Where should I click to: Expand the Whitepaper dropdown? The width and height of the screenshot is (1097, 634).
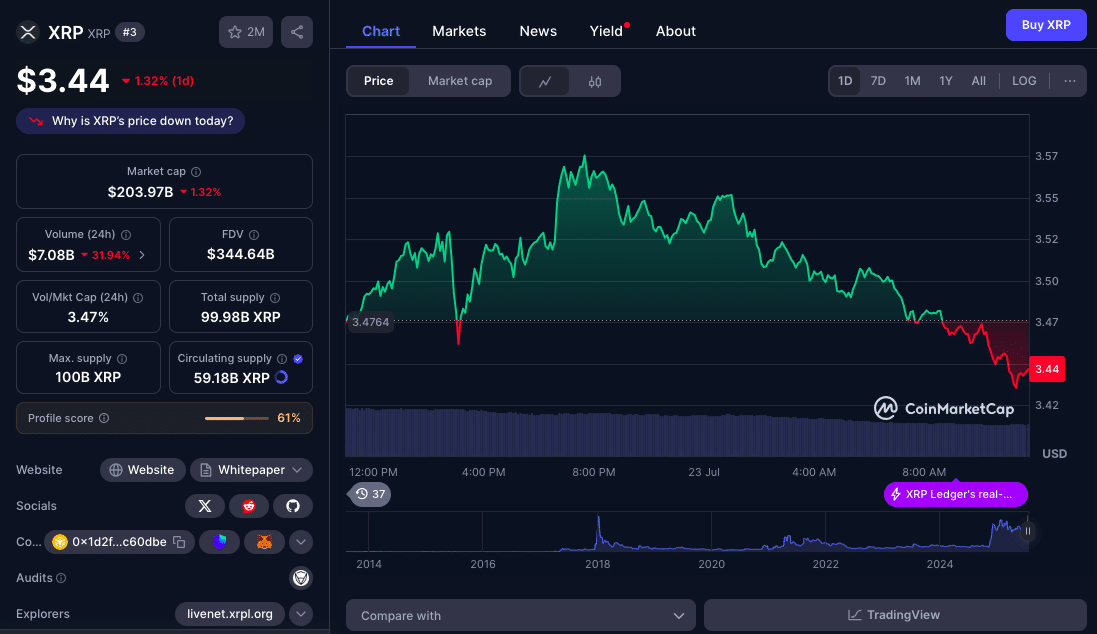click(x=251, y=470)
